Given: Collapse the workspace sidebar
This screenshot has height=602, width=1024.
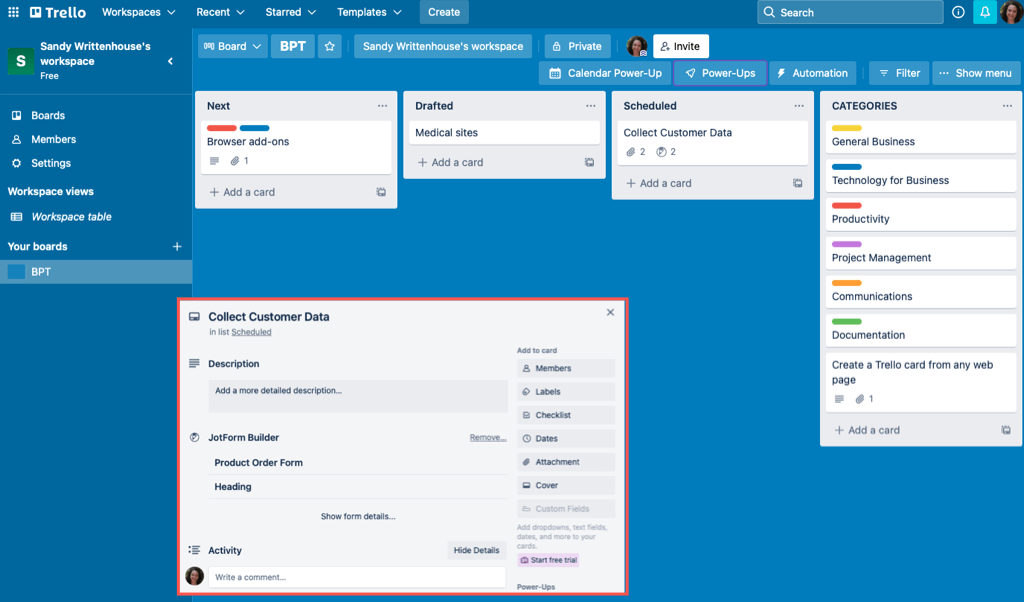Looking at the screenshot, I should click(170, 61).
